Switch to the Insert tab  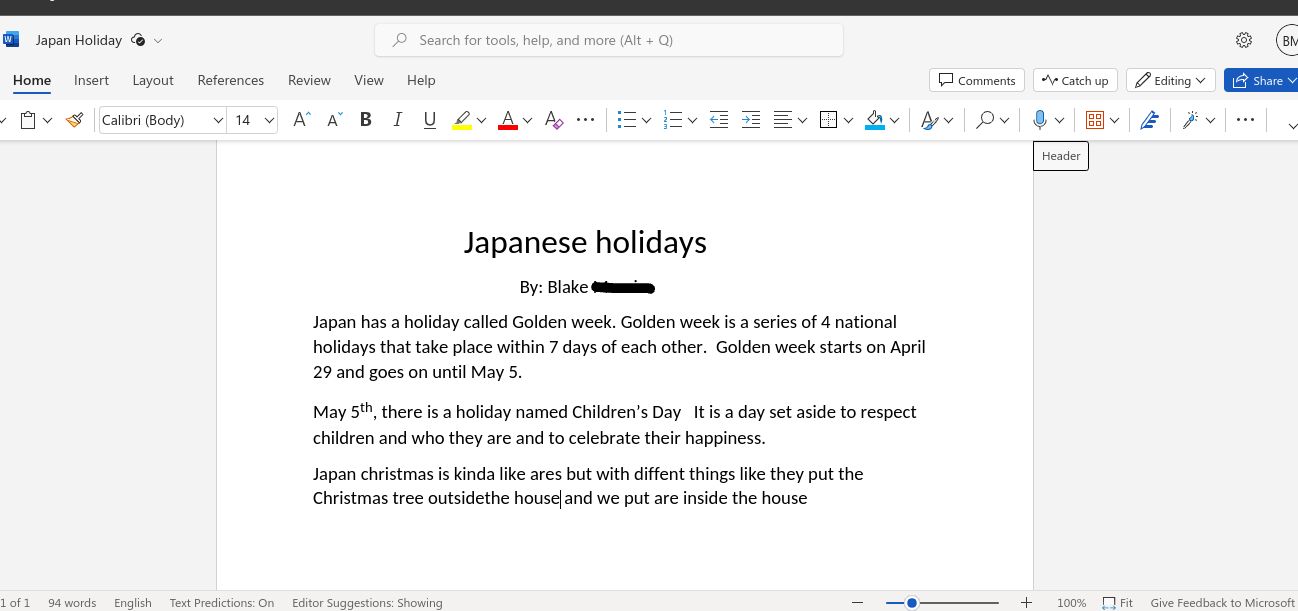click(91, 80)
